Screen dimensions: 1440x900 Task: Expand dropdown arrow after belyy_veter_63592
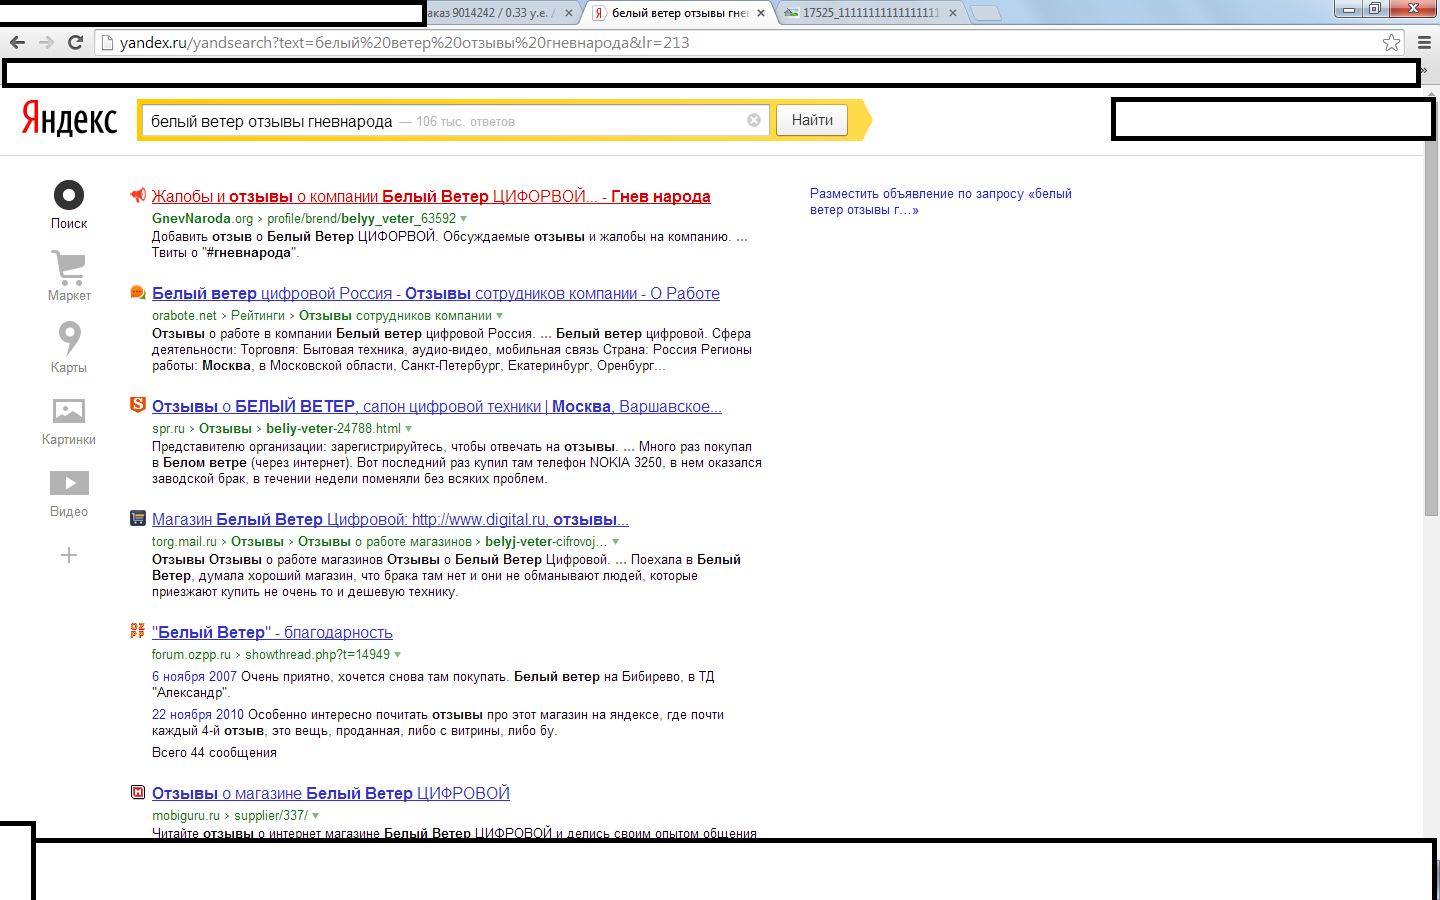point(463,219)
